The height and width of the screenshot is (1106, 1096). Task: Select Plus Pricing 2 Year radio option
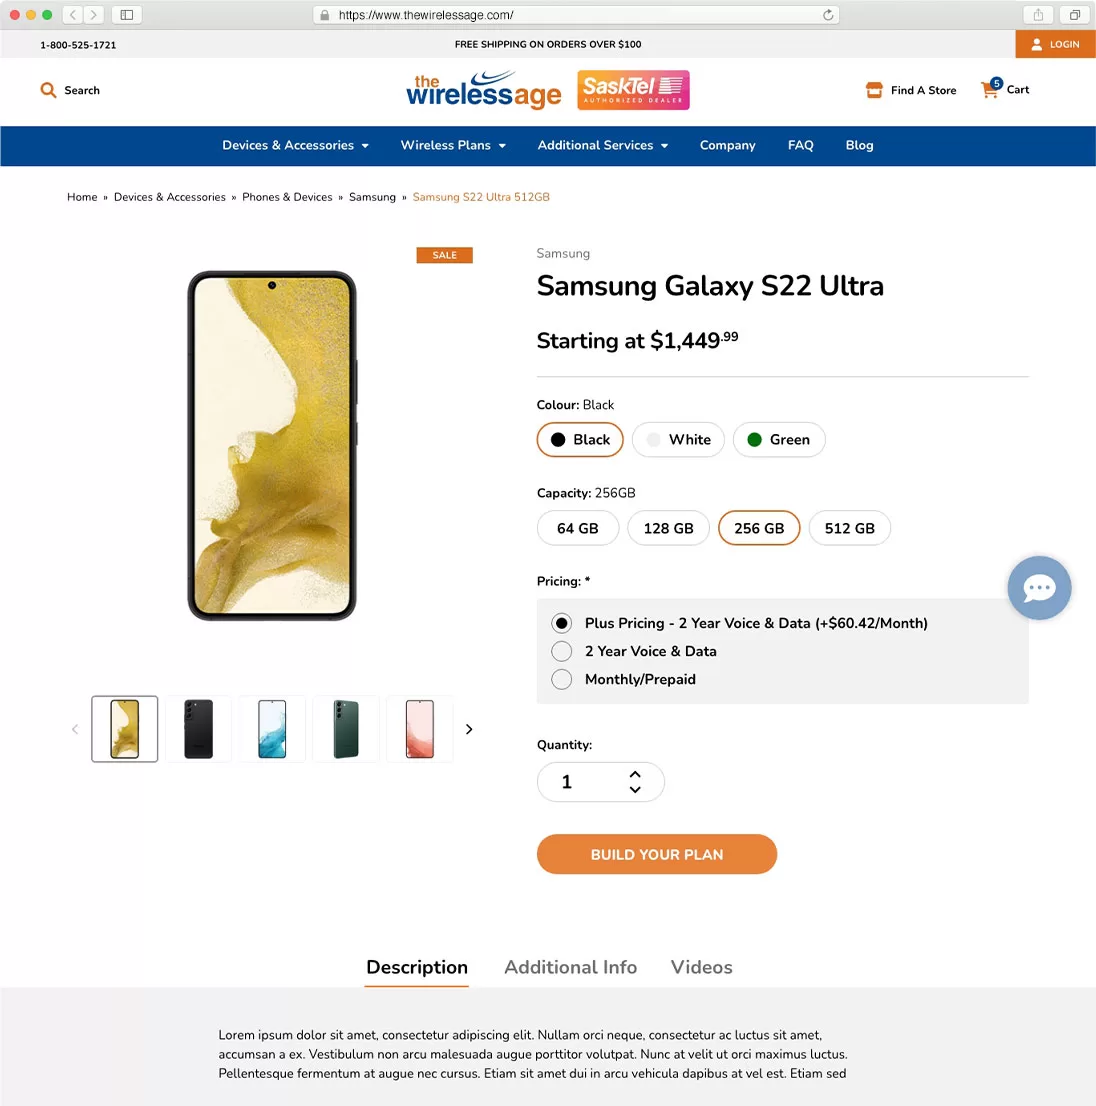tap(562, 623)
